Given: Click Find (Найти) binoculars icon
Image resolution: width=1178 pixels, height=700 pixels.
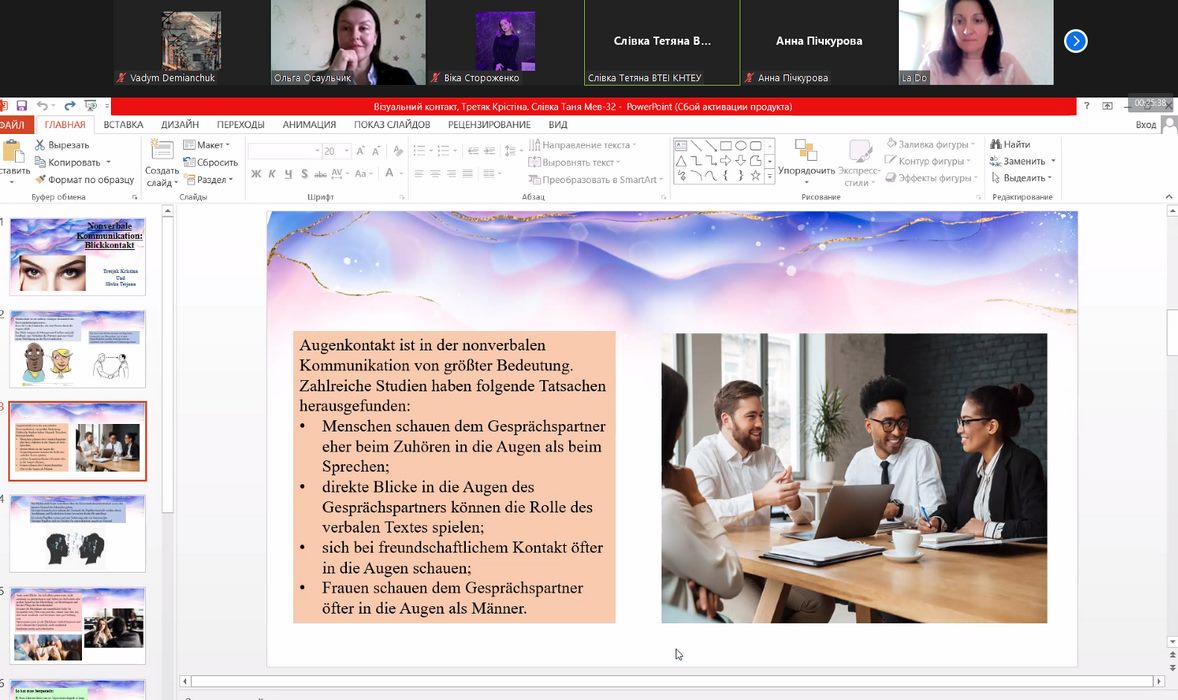Looking at the screenshot, I should click(x=1010, y=145).
